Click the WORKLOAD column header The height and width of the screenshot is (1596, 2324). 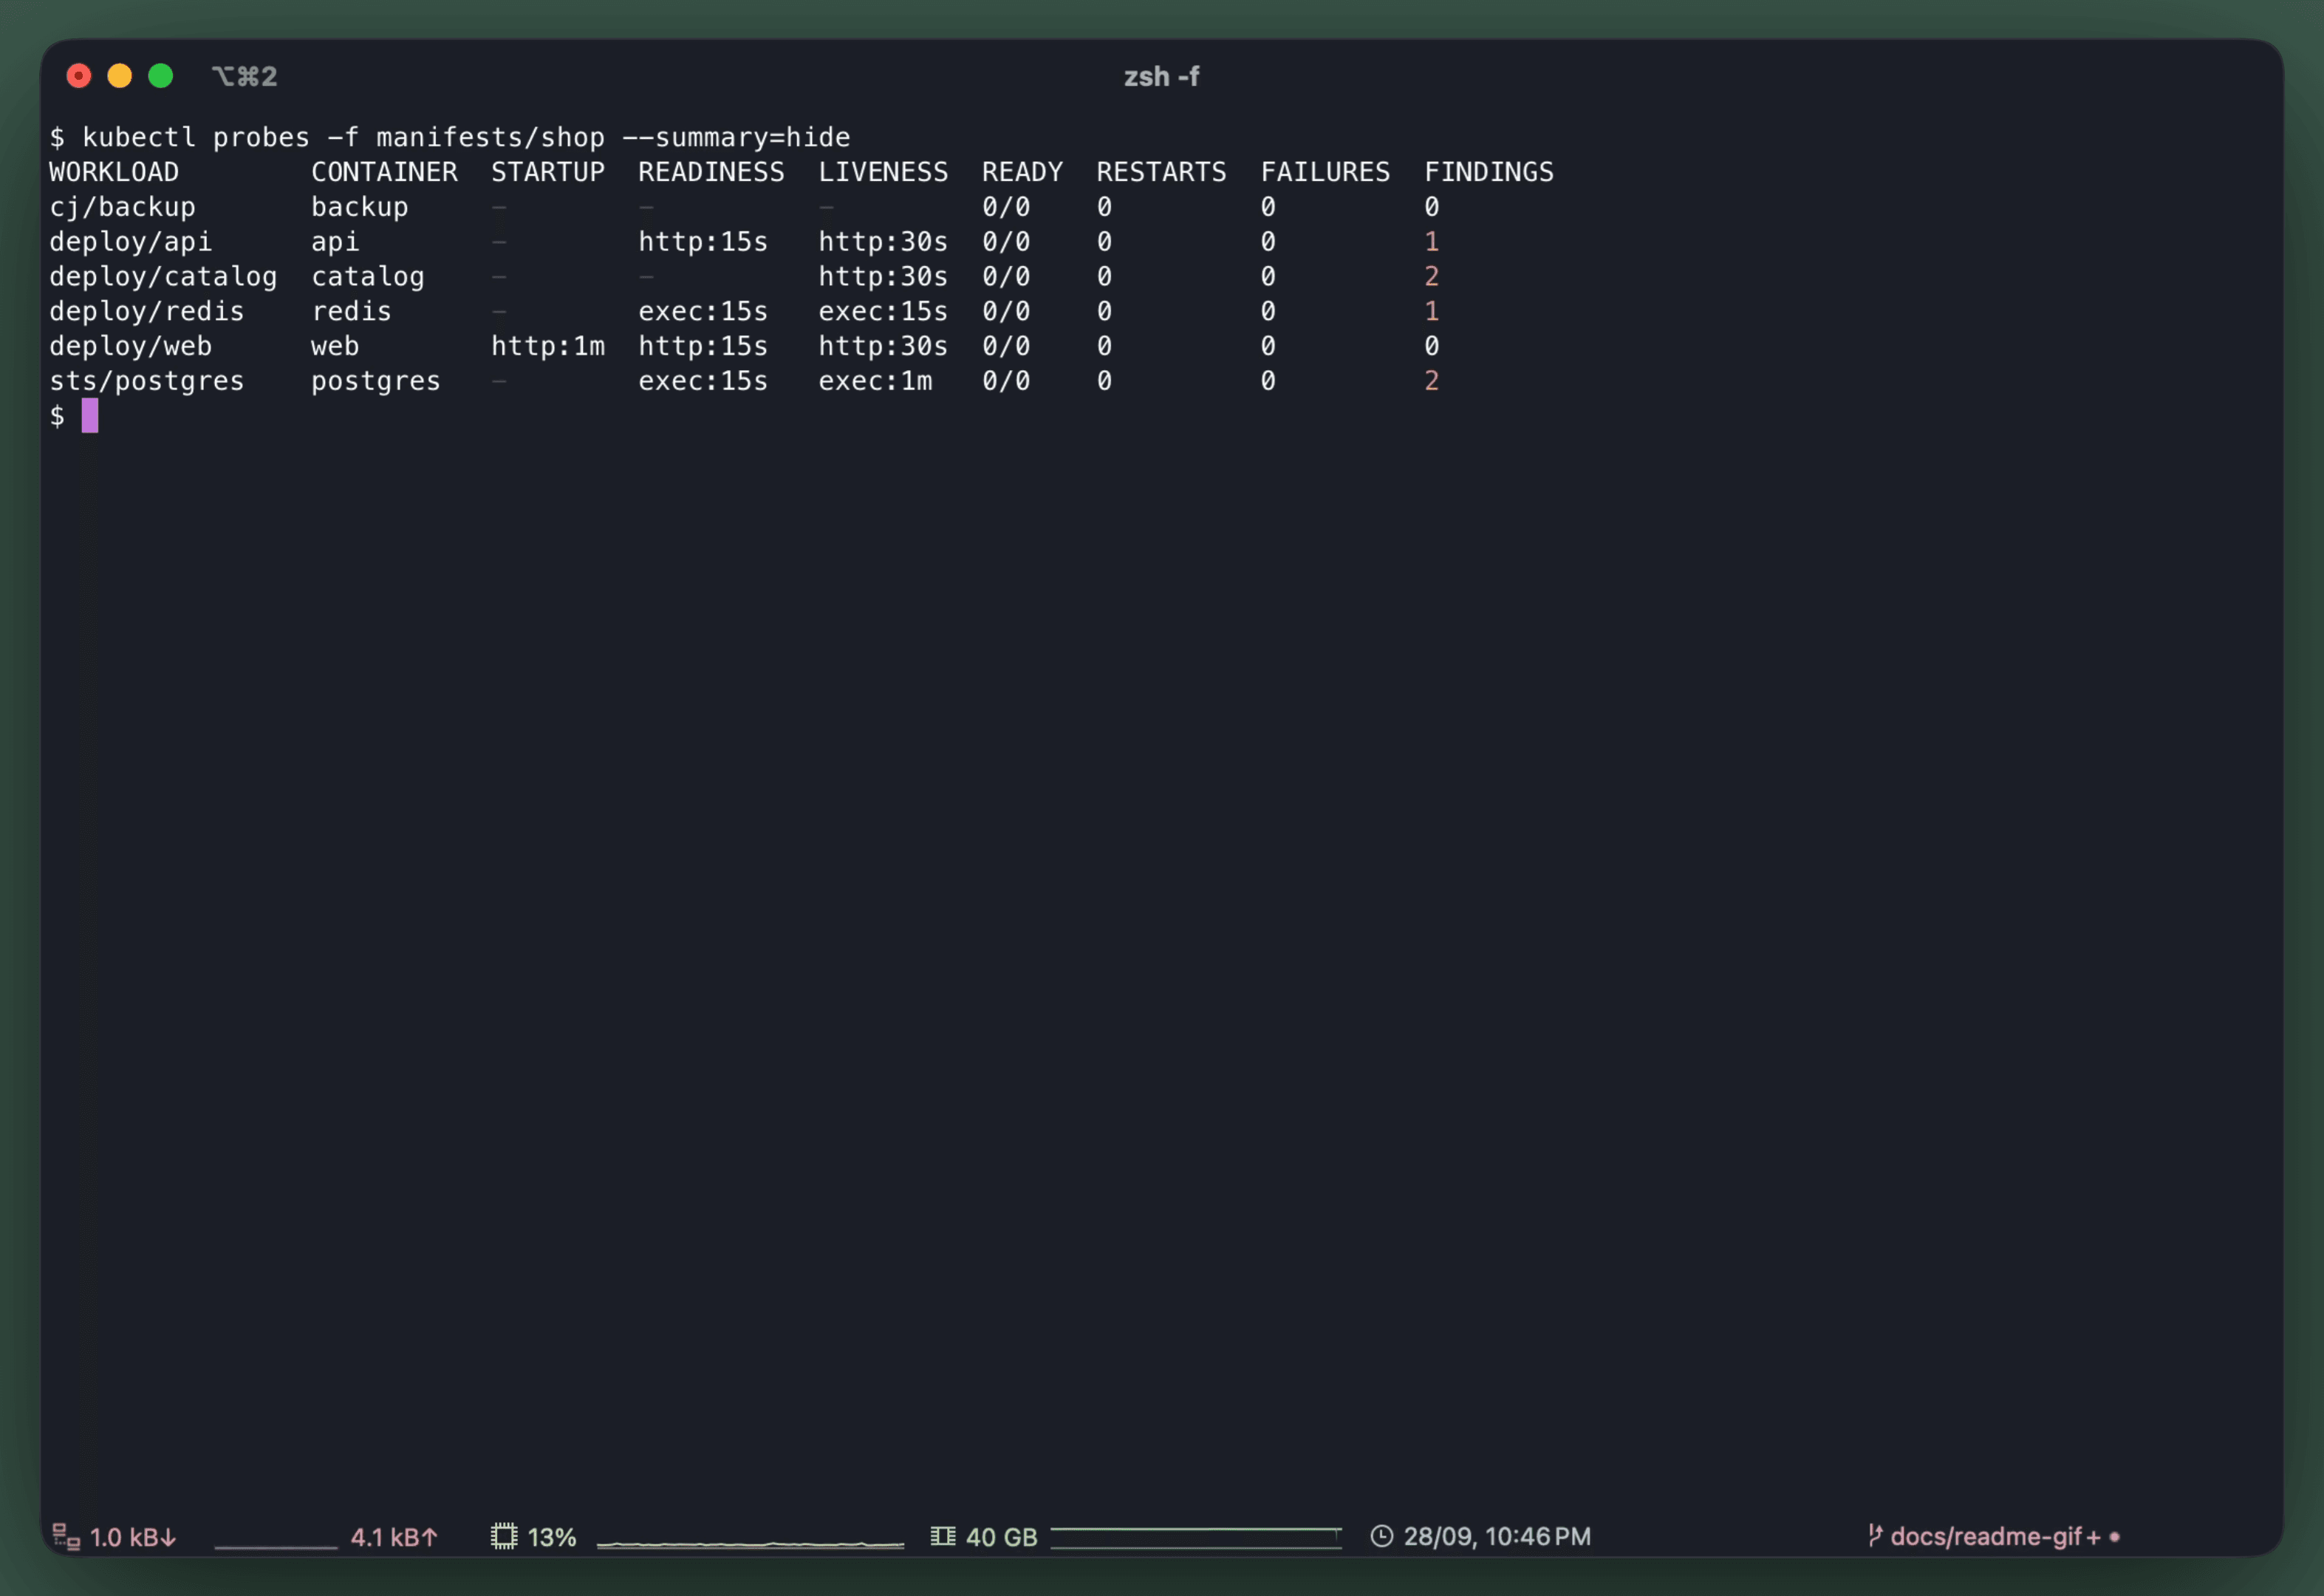coord(114,172)
